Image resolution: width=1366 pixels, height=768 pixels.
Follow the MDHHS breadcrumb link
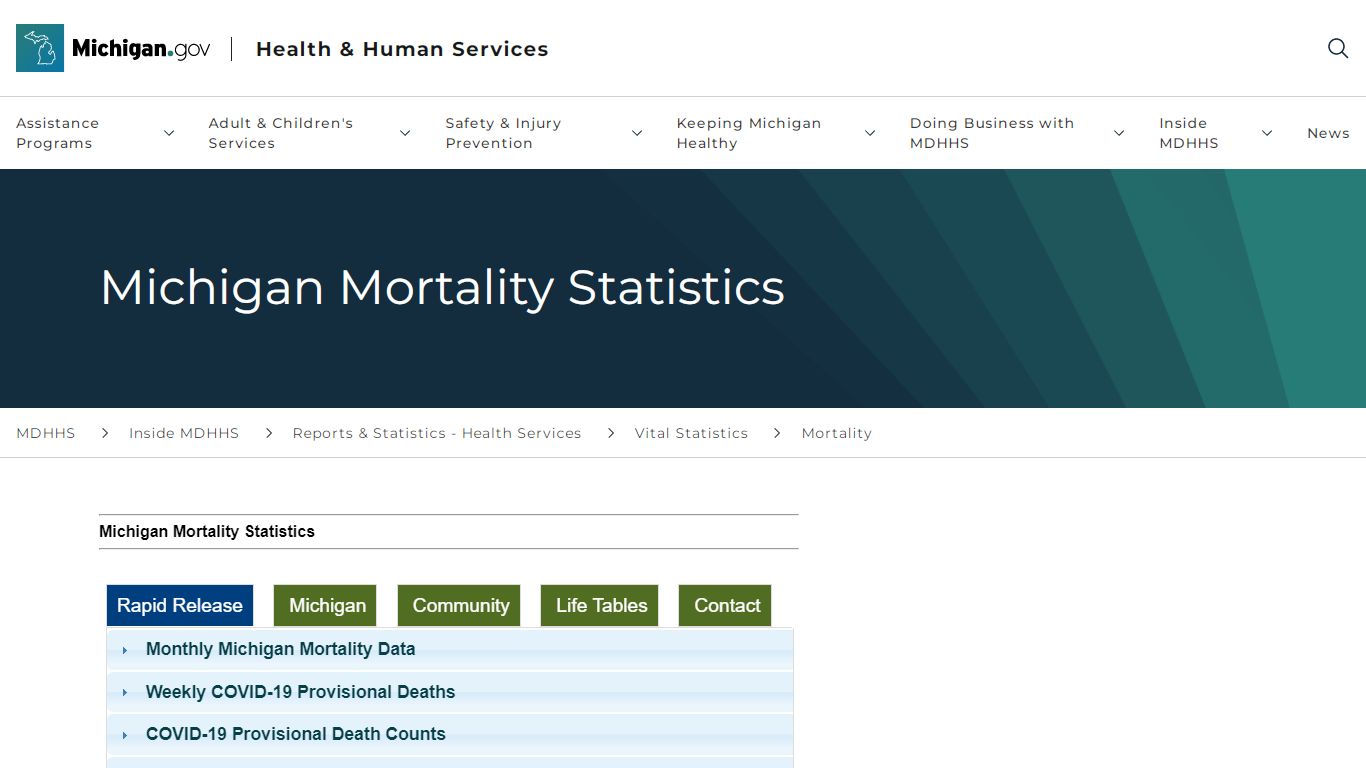click(x=46, y=433)
